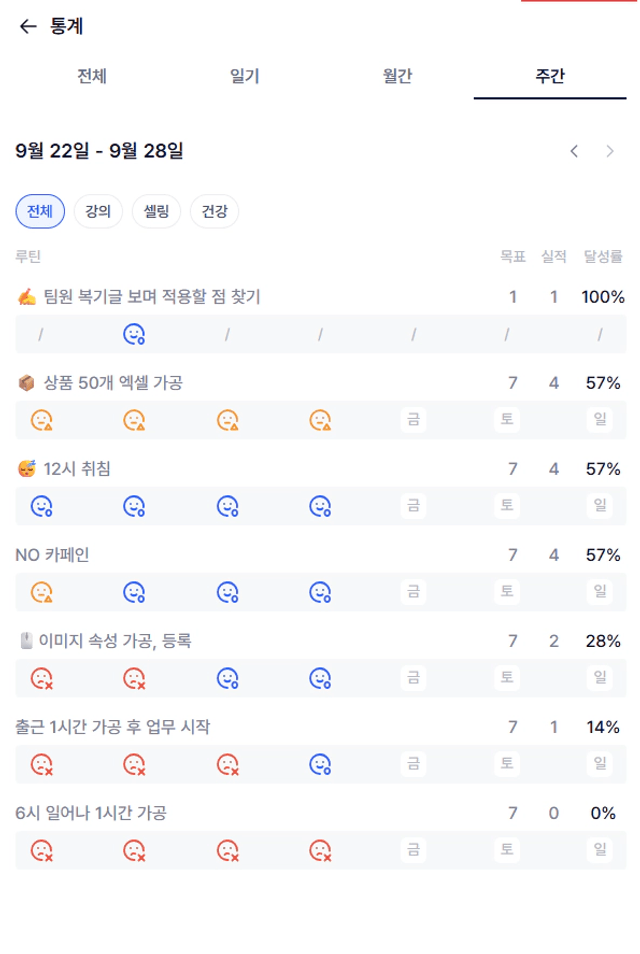Select the 주간 tab
The height and width of the screenshot is (954, 640).
click(x=550, y=76)
